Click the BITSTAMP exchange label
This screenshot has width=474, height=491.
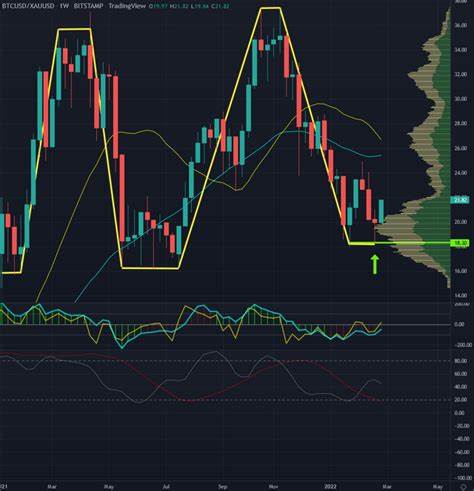(x=88, y=6)
